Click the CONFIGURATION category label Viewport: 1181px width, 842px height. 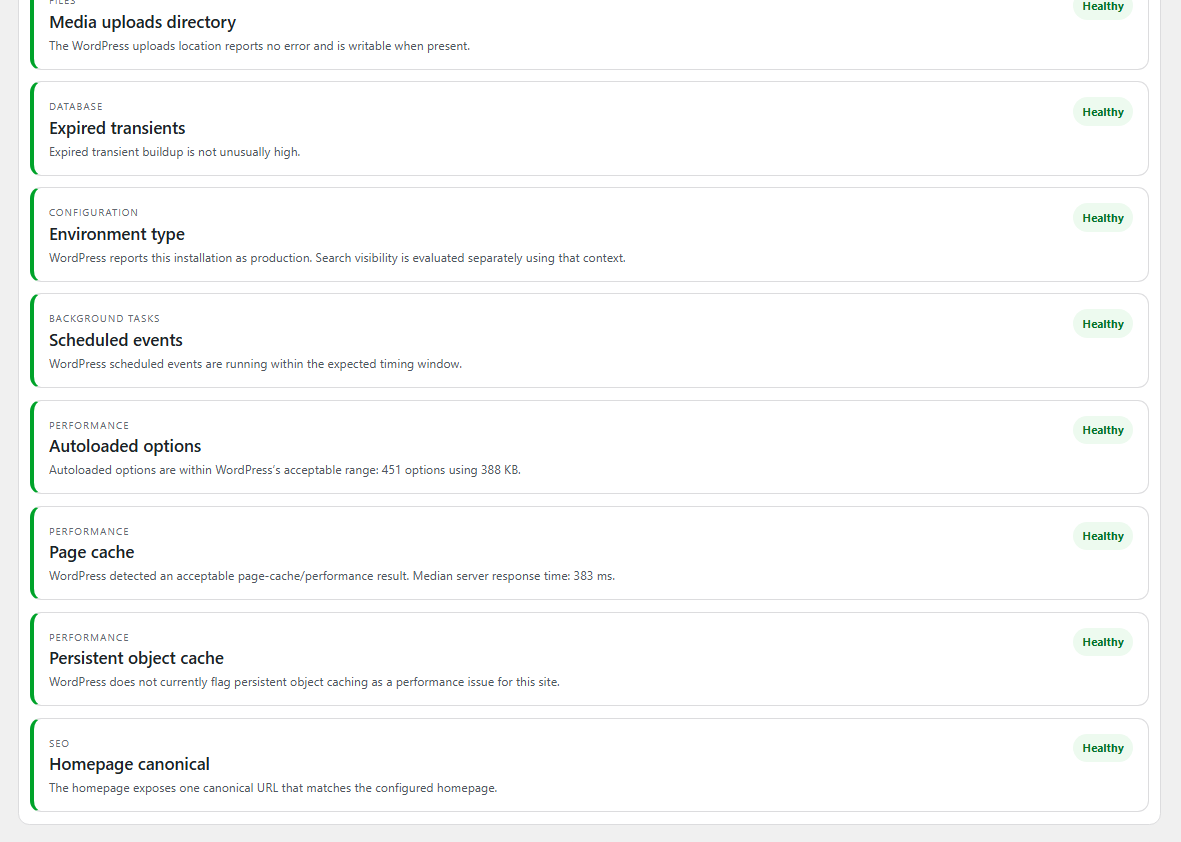[93, 213]
